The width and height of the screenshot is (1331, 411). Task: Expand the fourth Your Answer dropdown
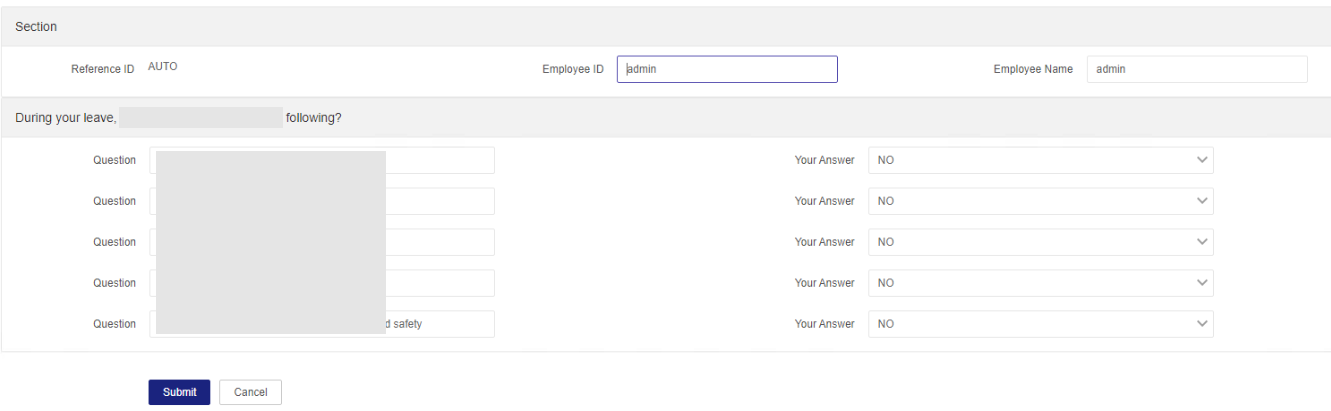point(1040,283)
